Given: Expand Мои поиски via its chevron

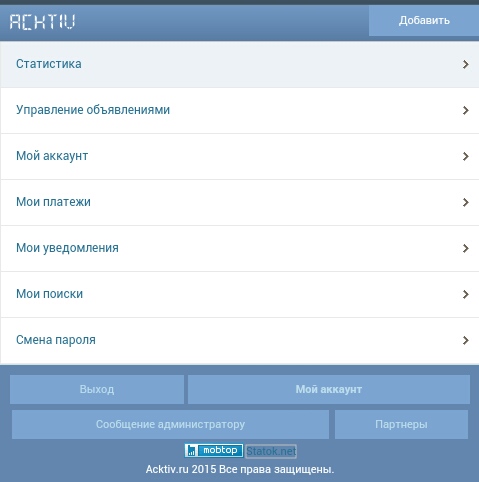Looking at the screenshot, I should tap(466, 294).
